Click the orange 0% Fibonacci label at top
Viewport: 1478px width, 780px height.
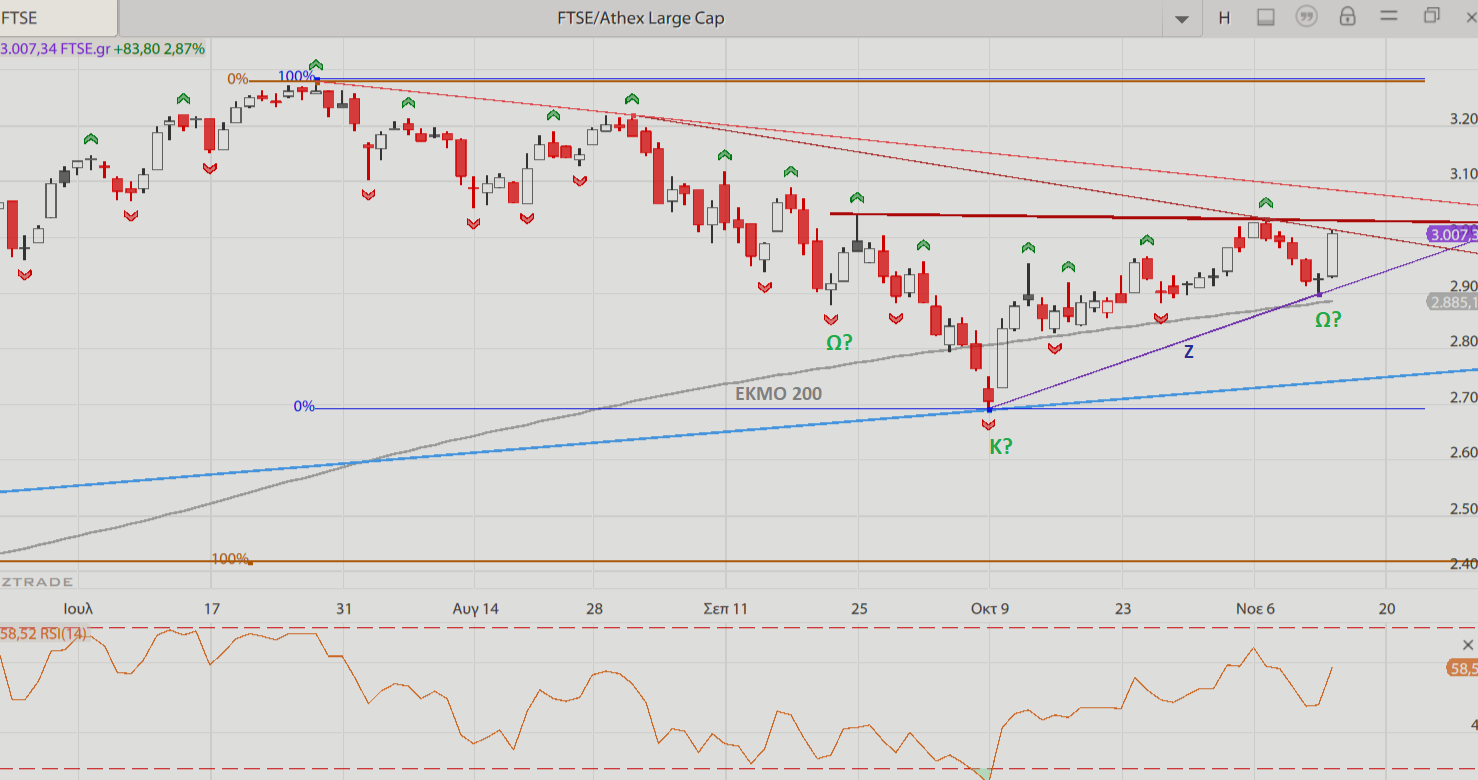(237, 78)
